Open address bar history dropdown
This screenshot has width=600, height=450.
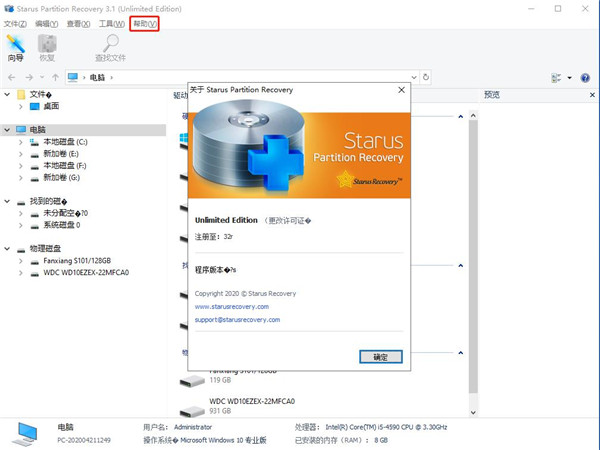tap(414, 77)
